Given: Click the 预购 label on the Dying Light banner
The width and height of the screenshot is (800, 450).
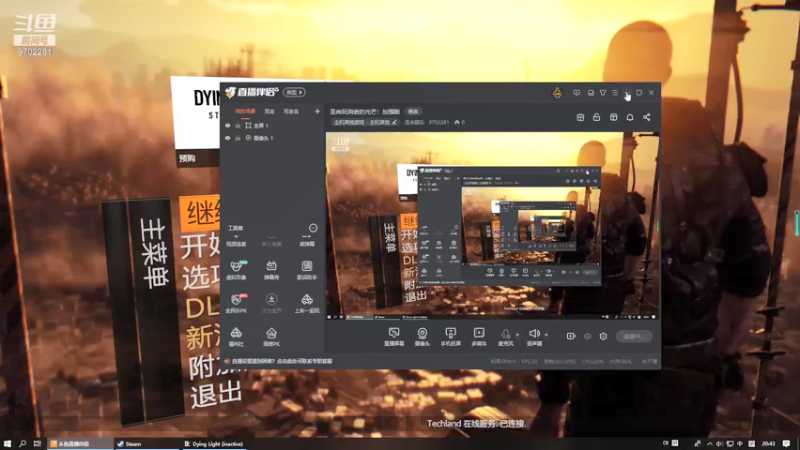Looking at the screenshot, I should 187,159.
